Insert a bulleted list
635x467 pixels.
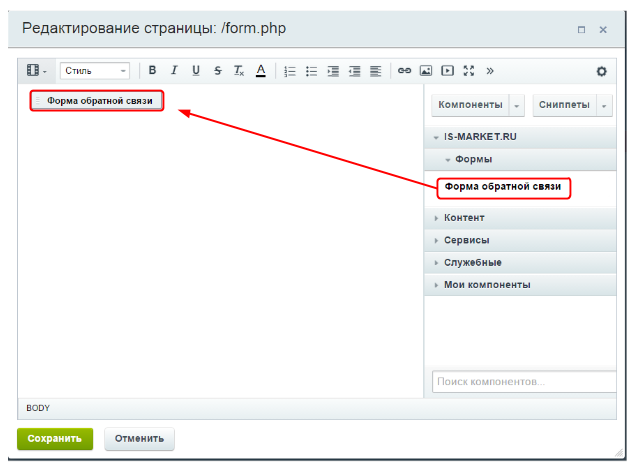pyautogui.click(x=311, y=71)
